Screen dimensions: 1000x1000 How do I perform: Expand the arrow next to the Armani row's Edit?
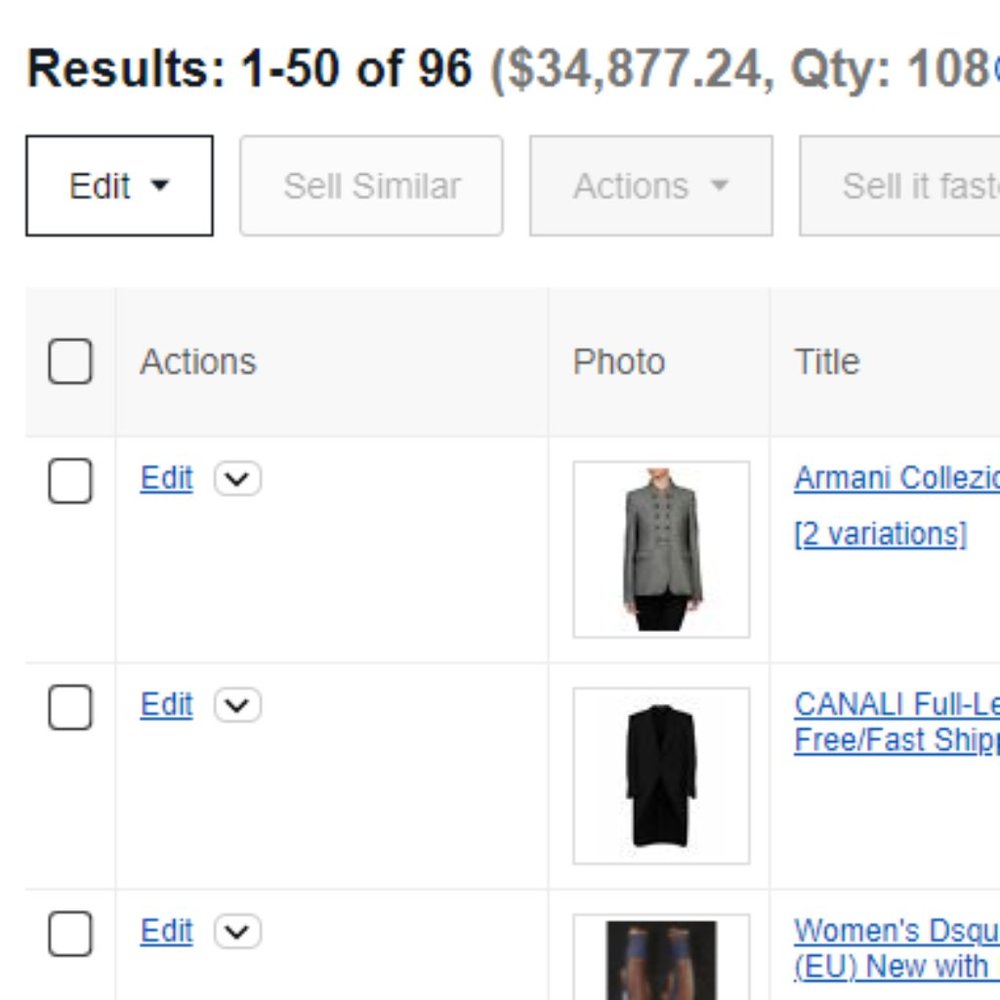[237, 479]
